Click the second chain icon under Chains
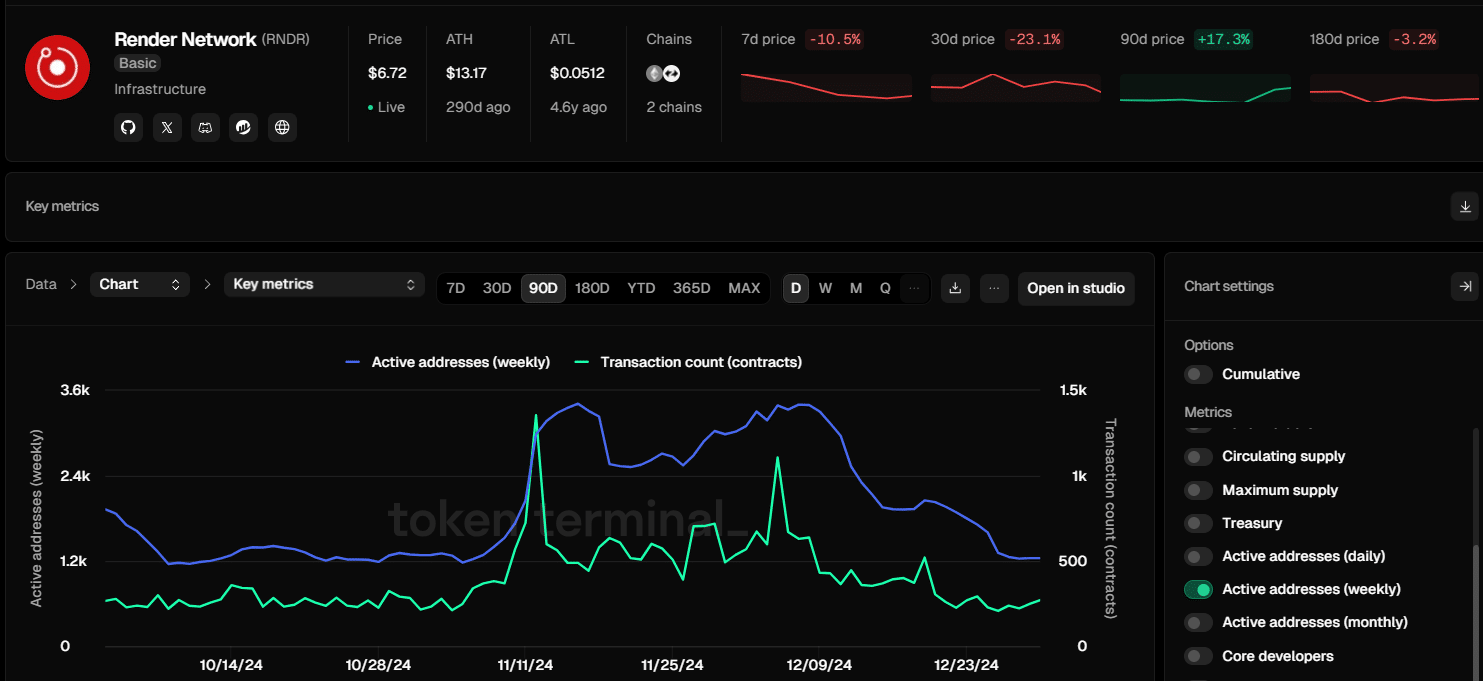1483x681 pixels. pyautogui.click(x=671, y=73)
